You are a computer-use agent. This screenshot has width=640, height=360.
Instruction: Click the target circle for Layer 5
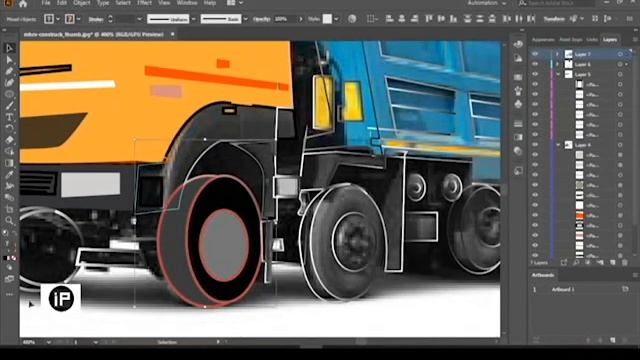click(620, 74)
